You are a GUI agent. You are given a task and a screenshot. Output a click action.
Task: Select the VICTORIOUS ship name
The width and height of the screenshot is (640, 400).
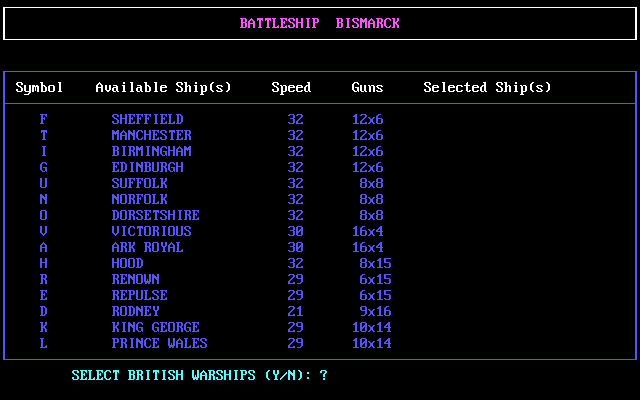pyautogui.click(x=151, y=231)
